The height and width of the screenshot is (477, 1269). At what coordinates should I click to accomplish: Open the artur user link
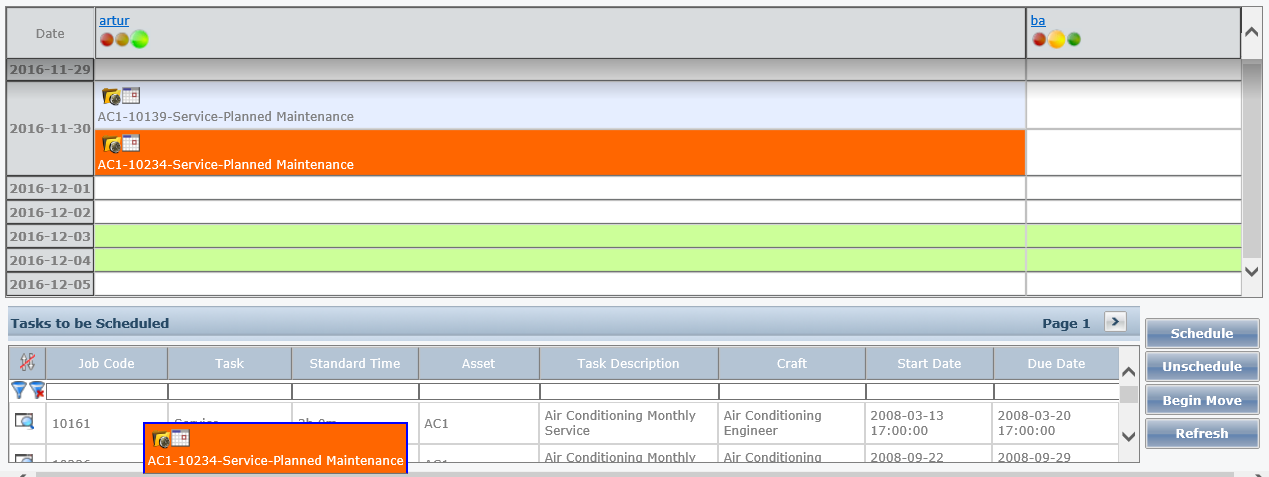click(x=114, y=20)
